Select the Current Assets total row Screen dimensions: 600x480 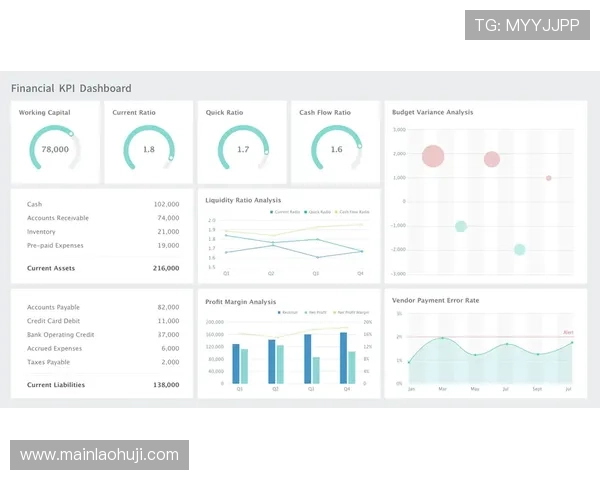pyautogui.click(x=102, y=268)
